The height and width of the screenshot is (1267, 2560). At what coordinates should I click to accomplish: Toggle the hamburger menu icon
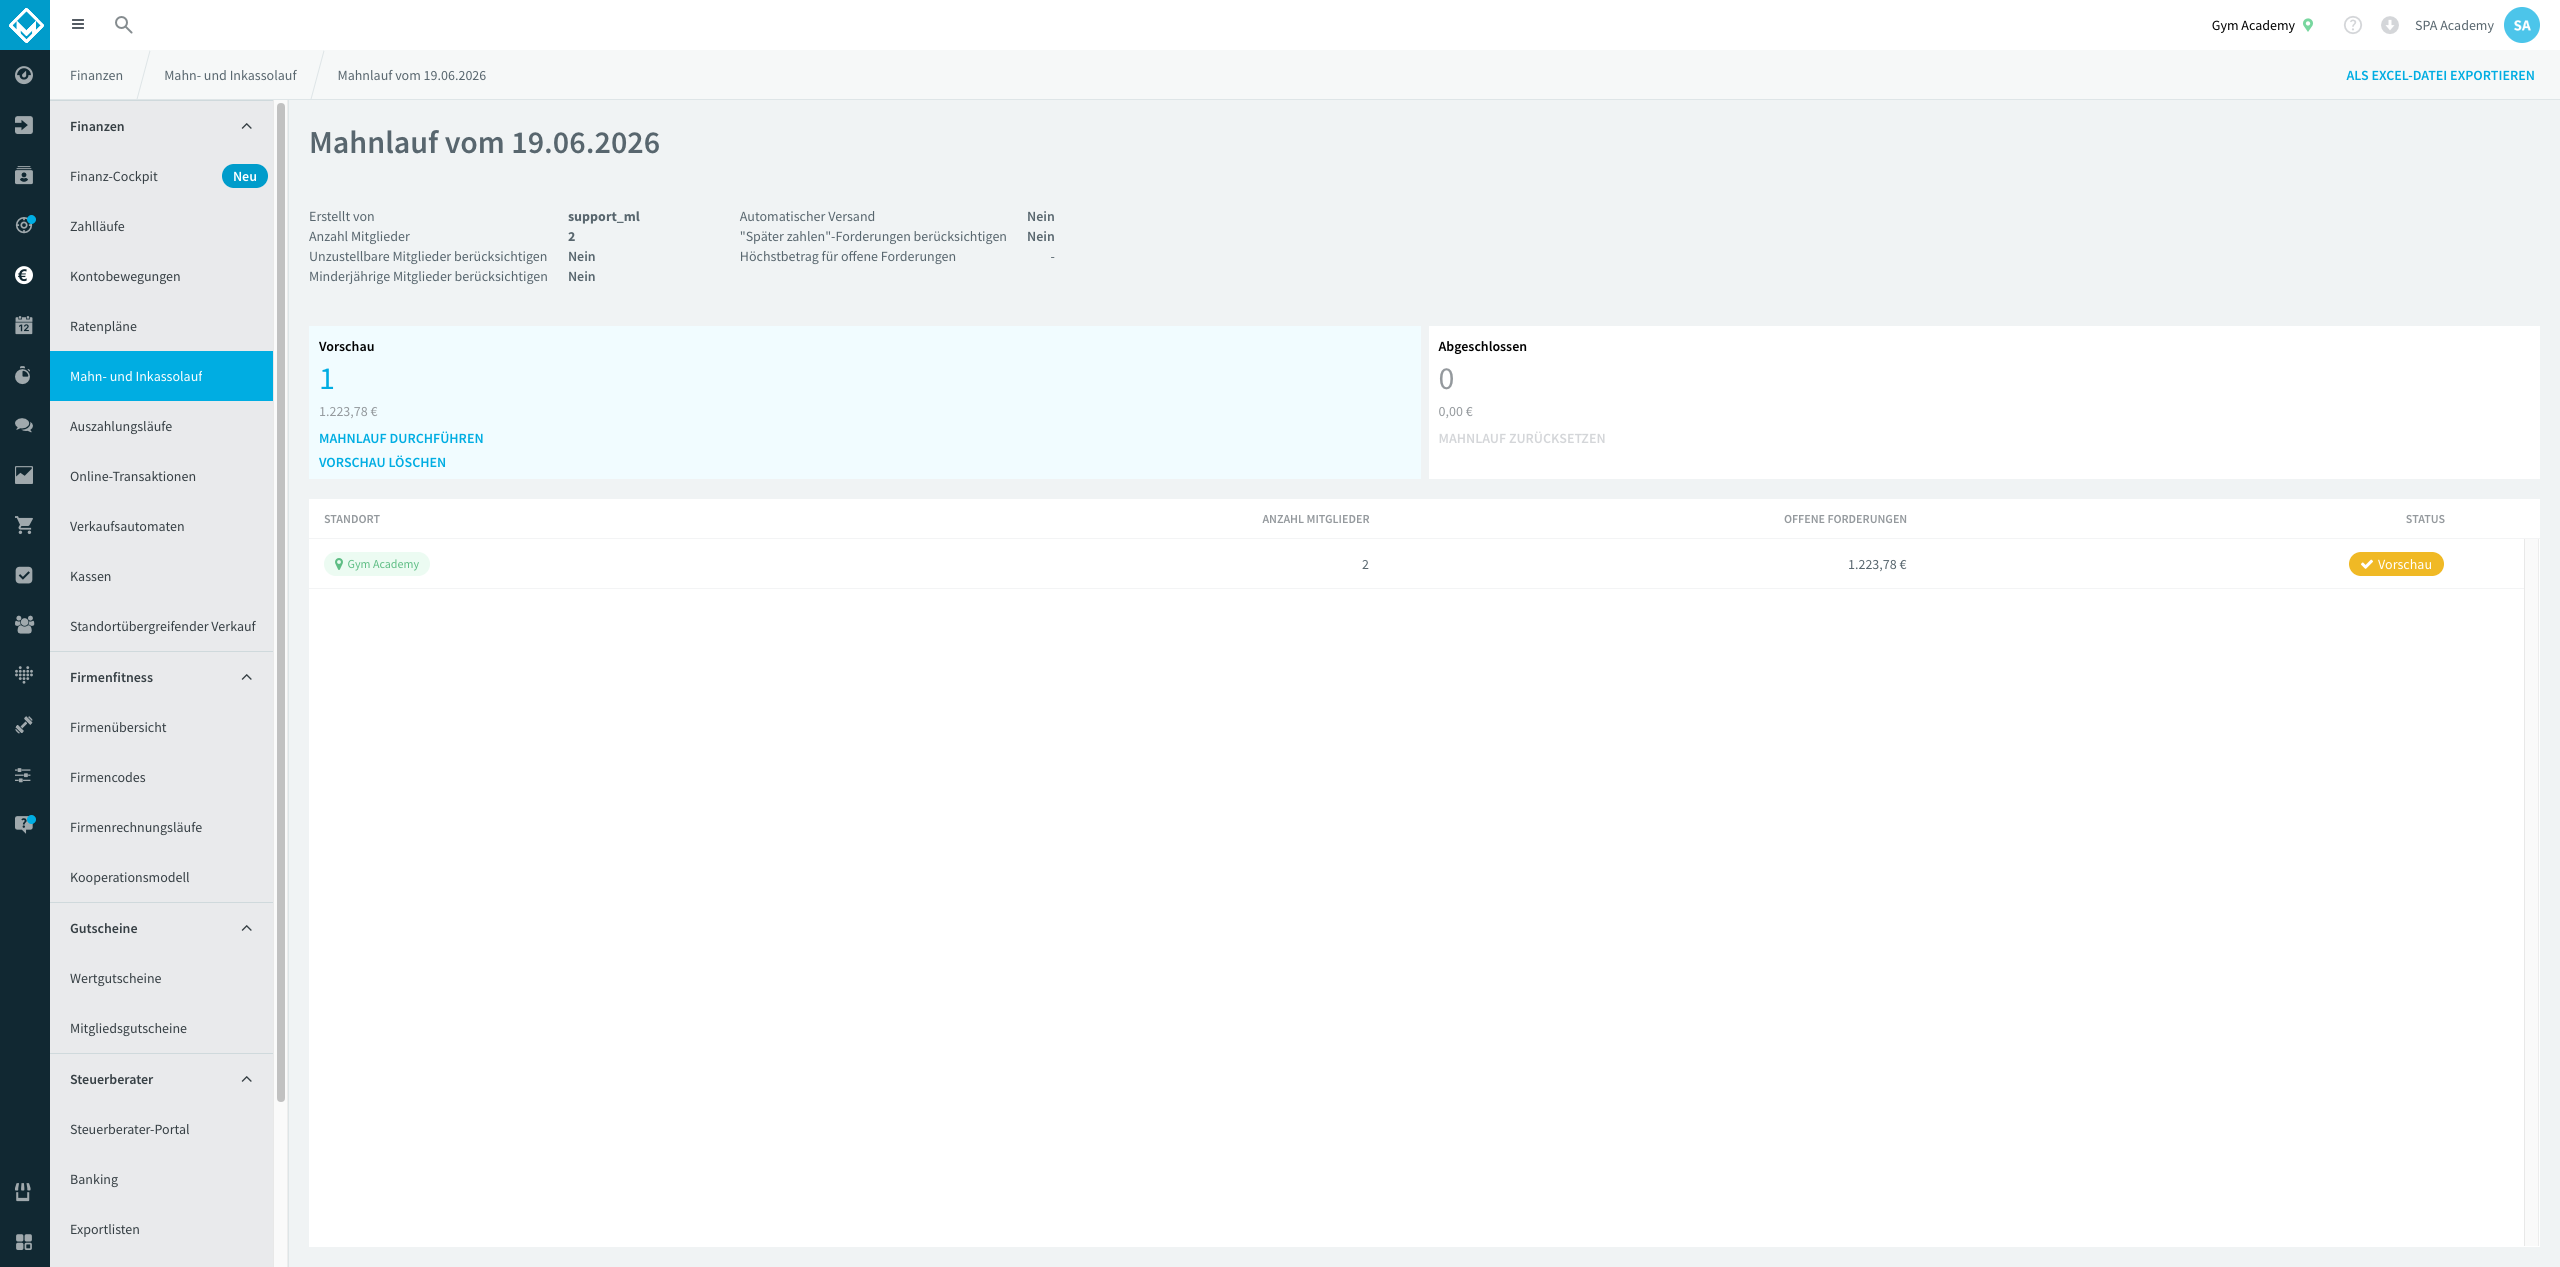(x=78, y=25)
